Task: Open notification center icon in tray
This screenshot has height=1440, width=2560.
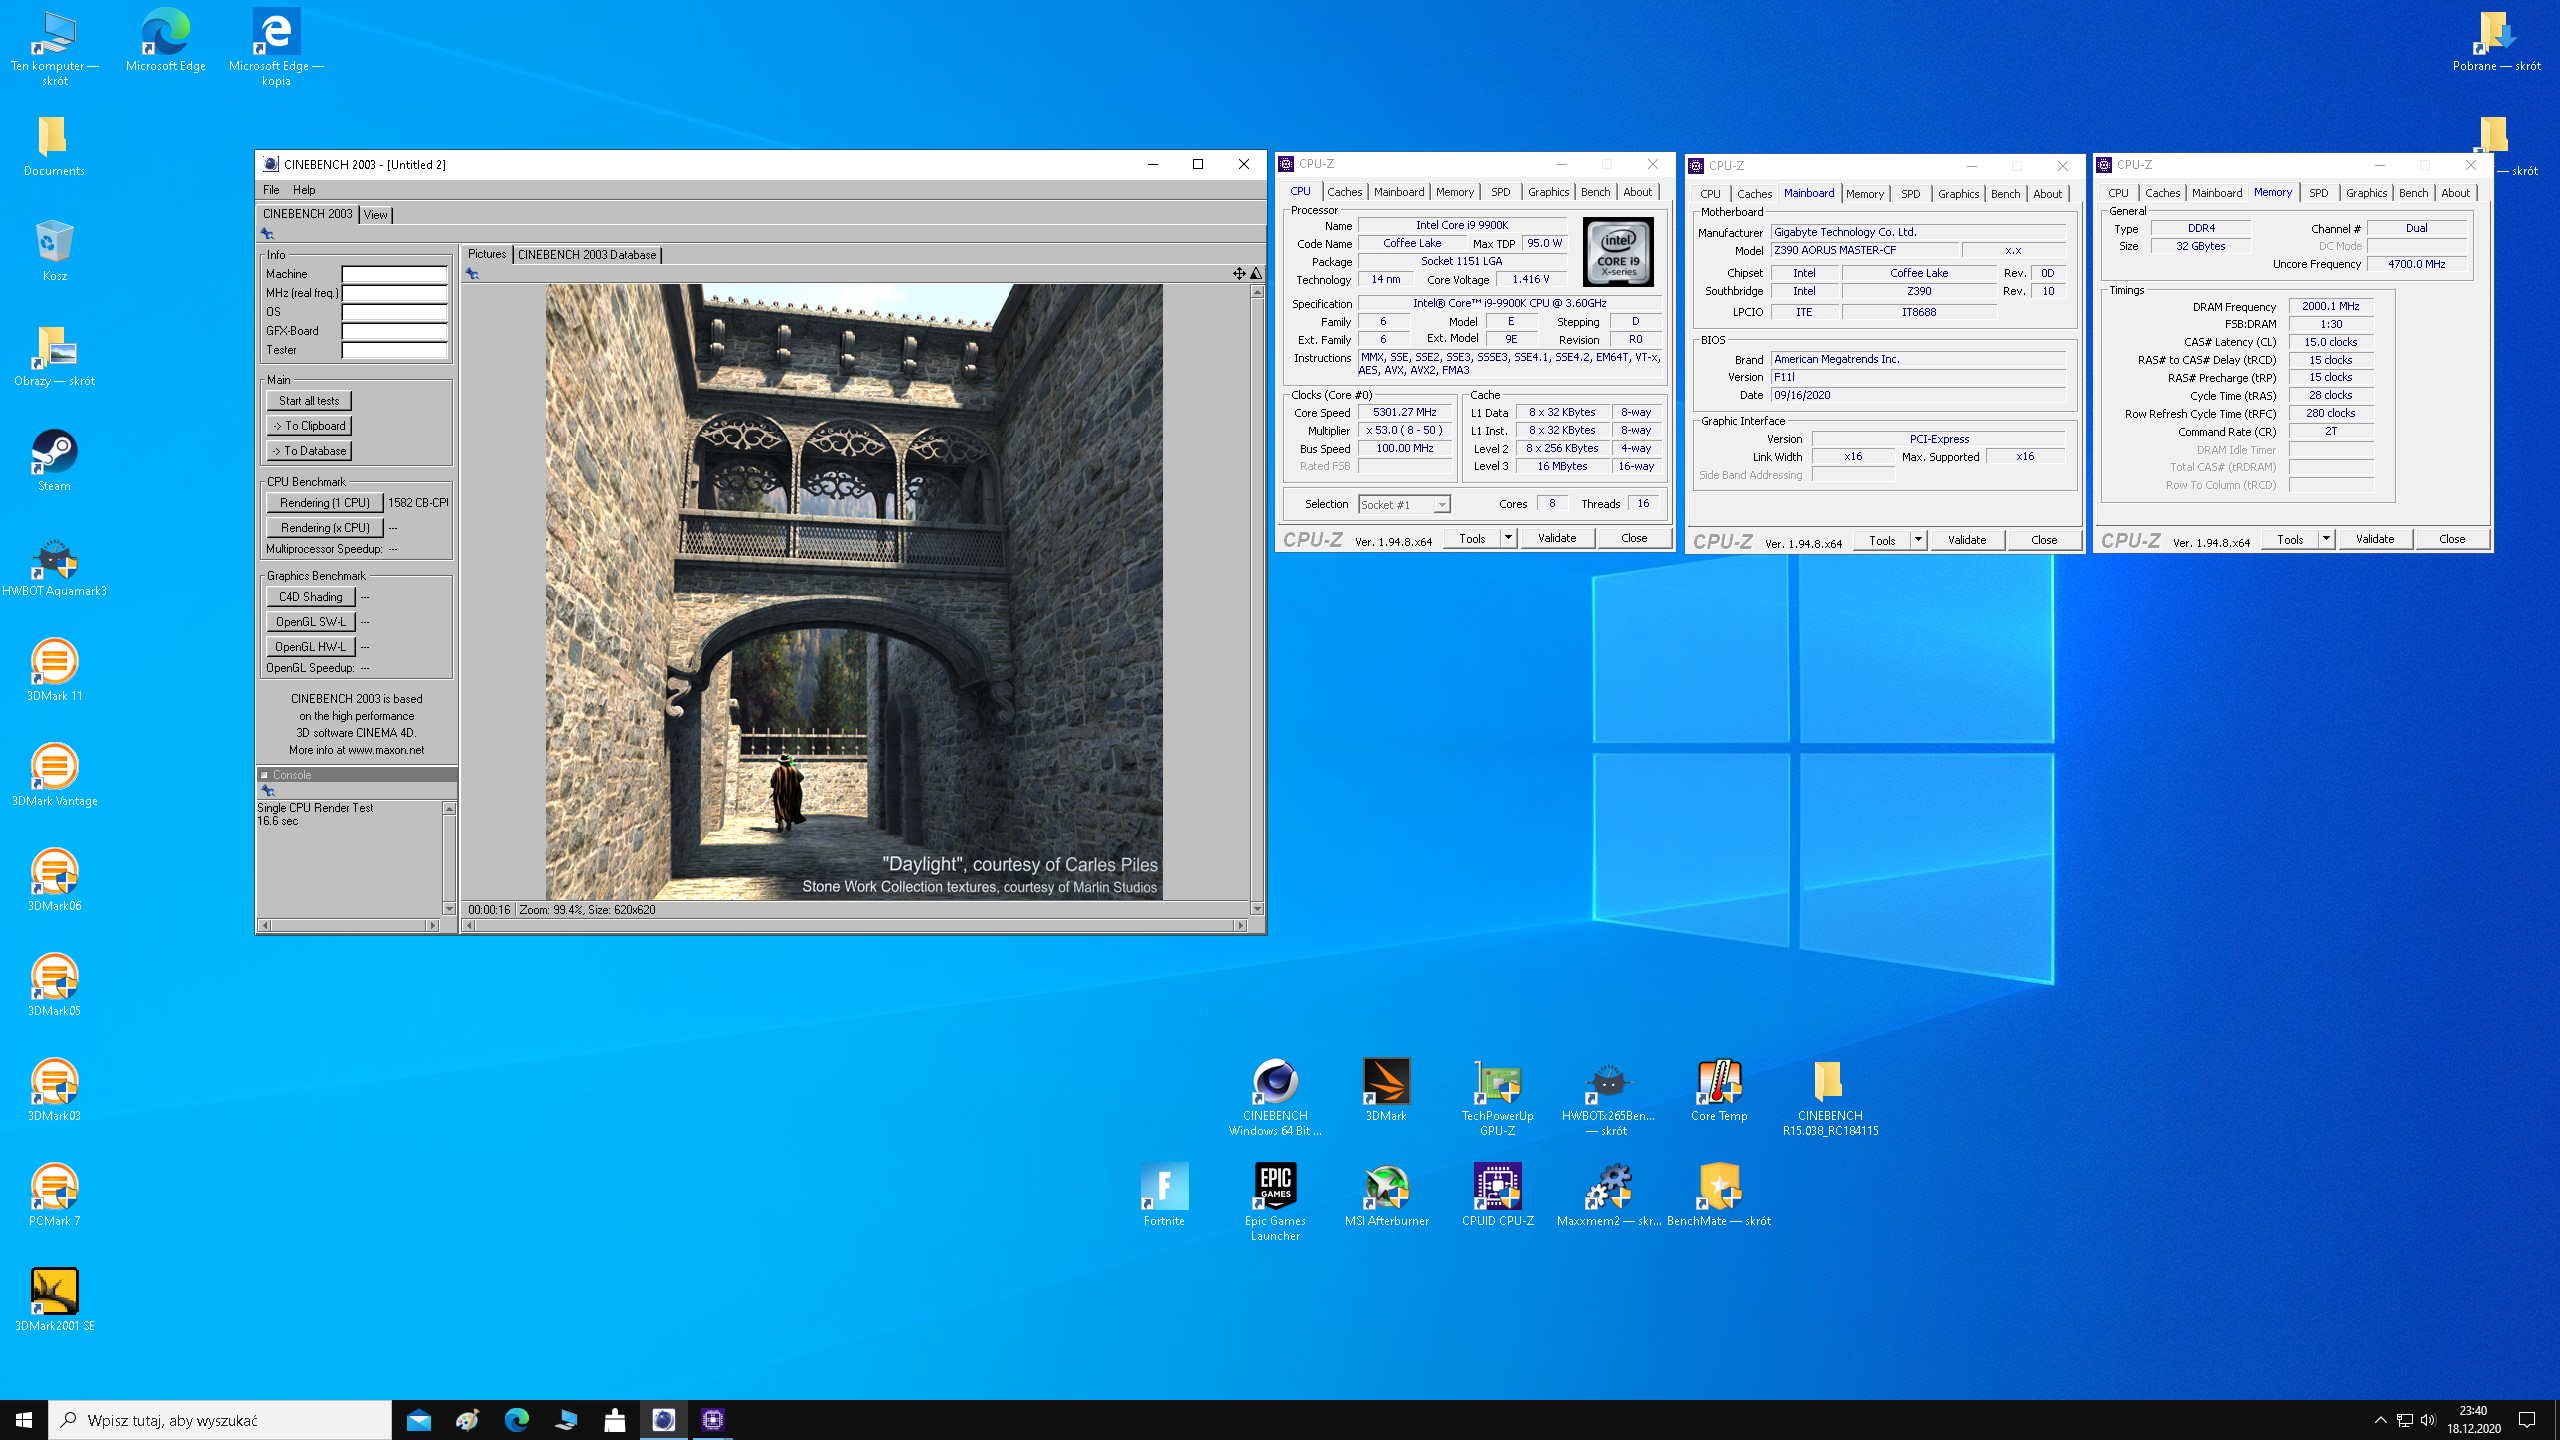Action: tap(2527, 1420)
